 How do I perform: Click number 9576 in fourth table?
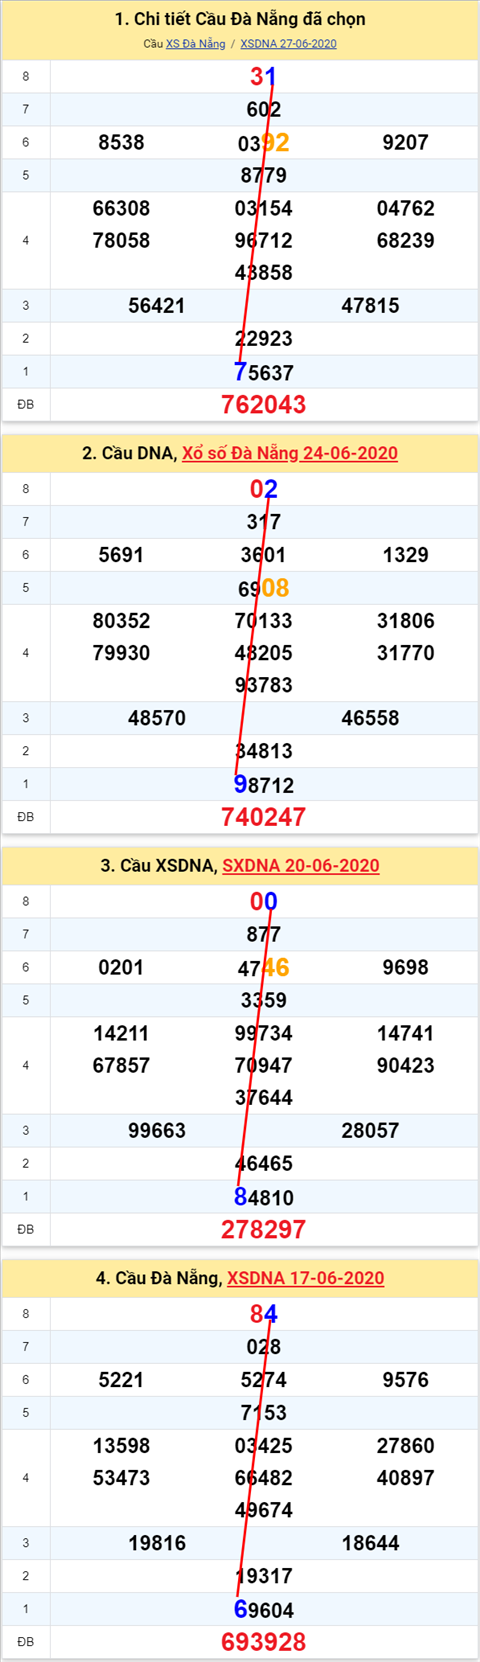[x=406, y=1380]
